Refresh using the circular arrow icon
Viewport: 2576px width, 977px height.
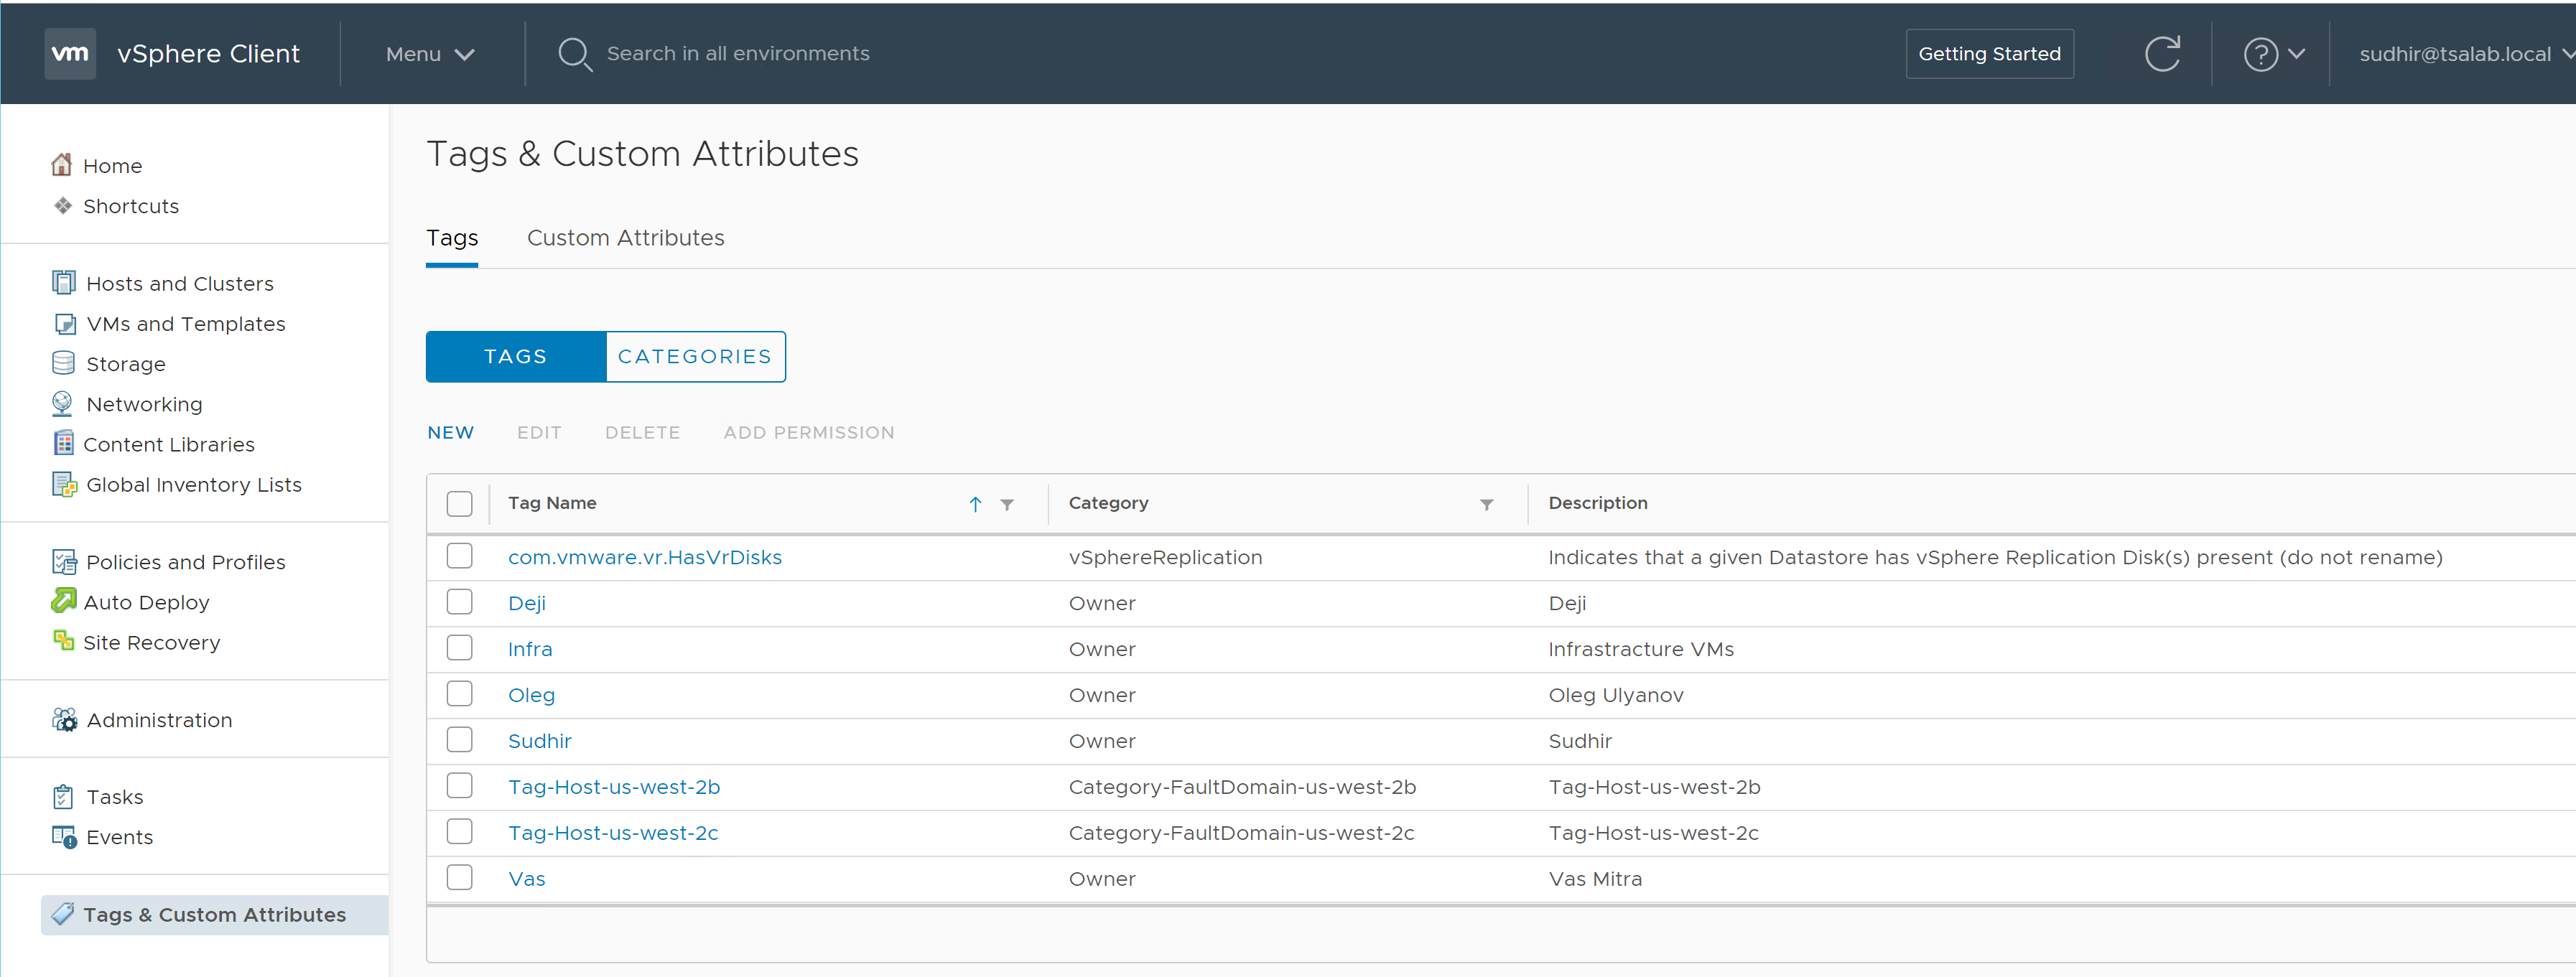pos(2161,54)
